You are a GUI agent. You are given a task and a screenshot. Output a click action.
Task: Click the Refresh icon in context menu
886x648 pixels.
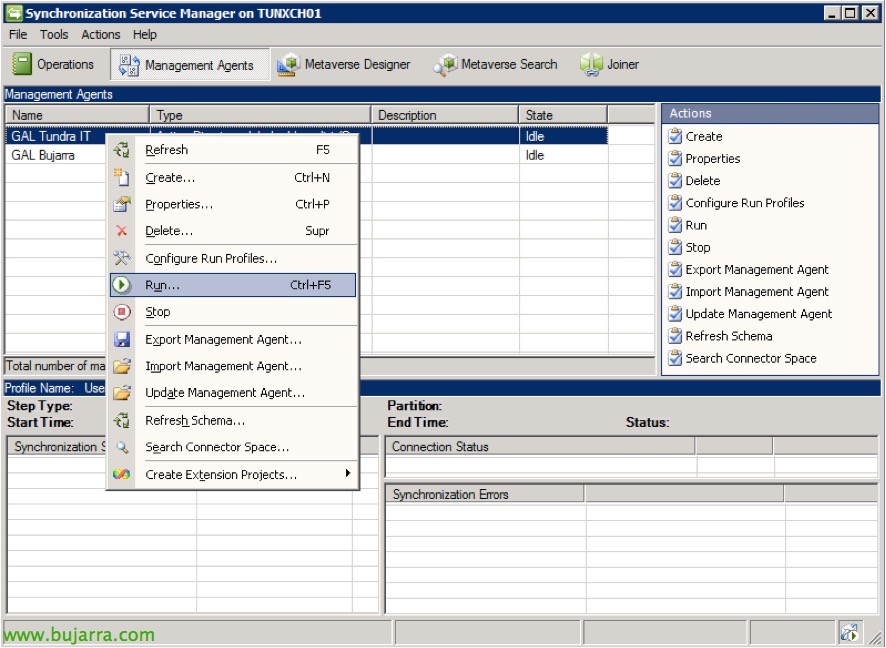click(121, 150)
